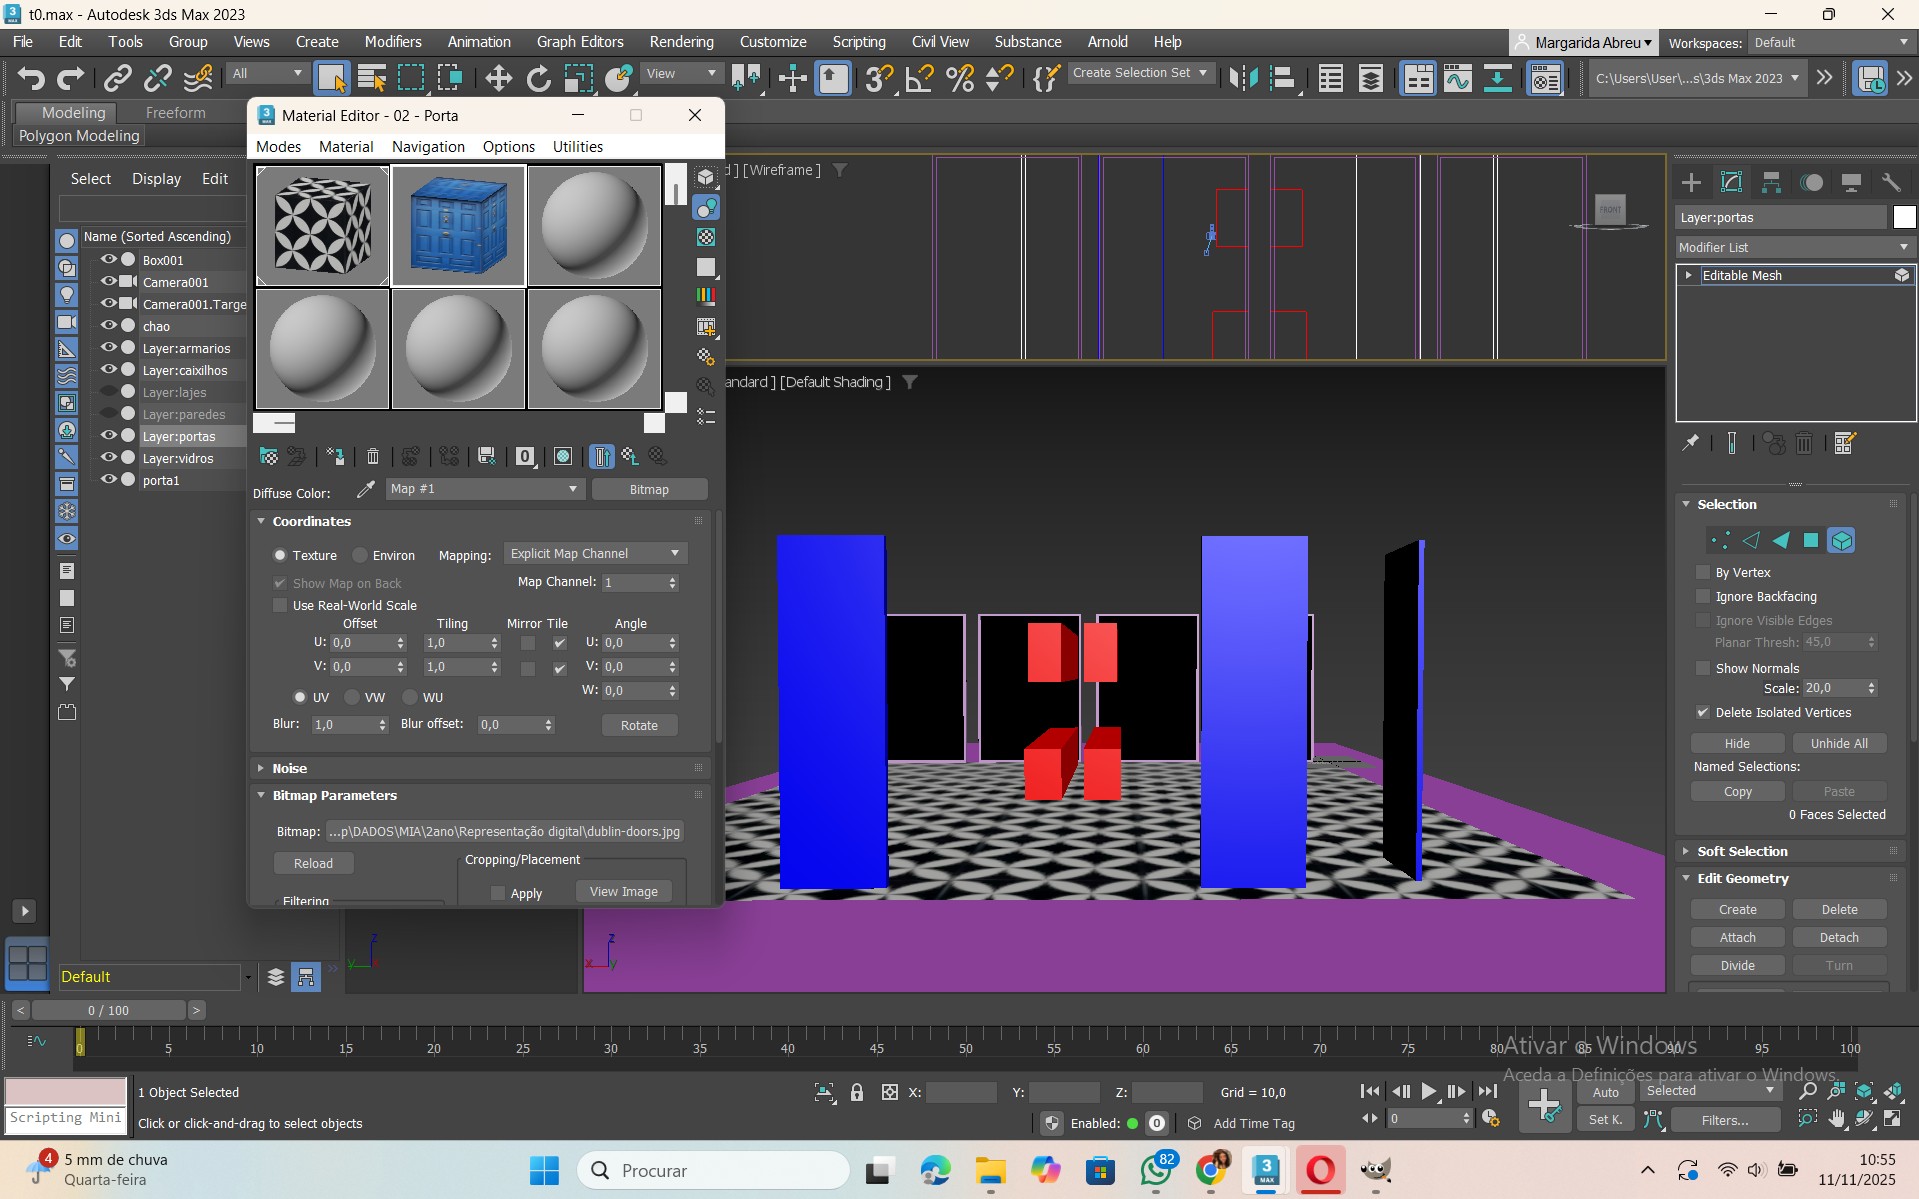
Task: Check the Show Normals option
Action: pos(1703,668)
